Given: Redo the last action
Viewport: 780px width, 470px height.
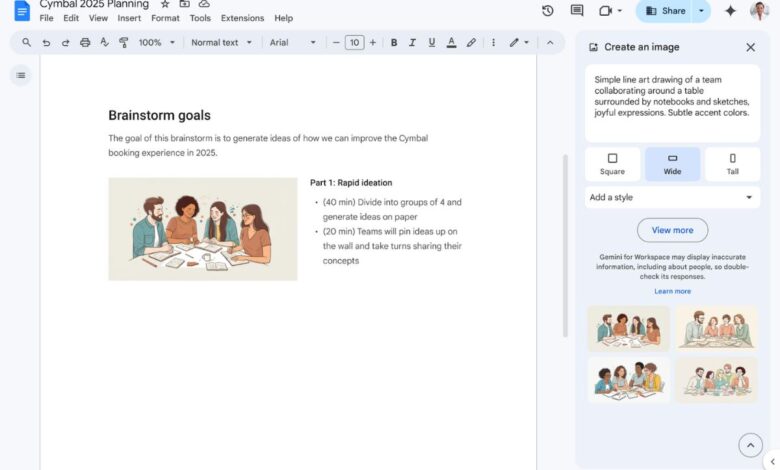Looking at the screenshot, I should coord(65,43).
